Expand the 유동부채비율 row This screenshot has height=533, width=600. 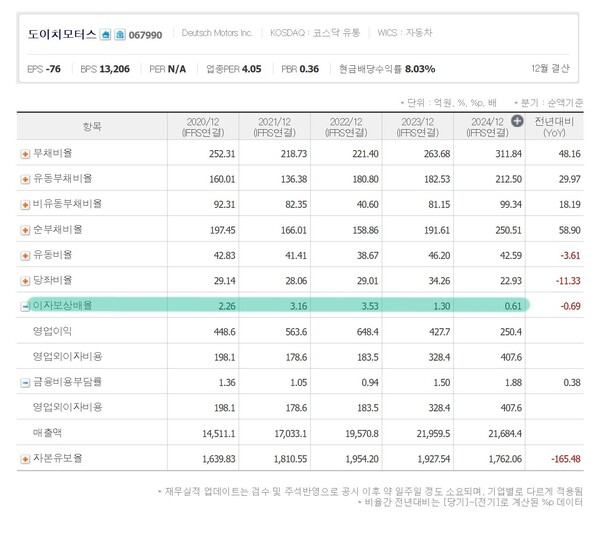(25, 179)
